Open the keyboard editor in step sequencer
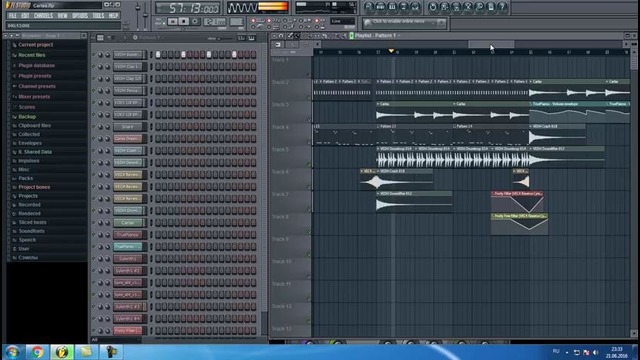The width and height of the screenshot is (640, 360). 251,38
